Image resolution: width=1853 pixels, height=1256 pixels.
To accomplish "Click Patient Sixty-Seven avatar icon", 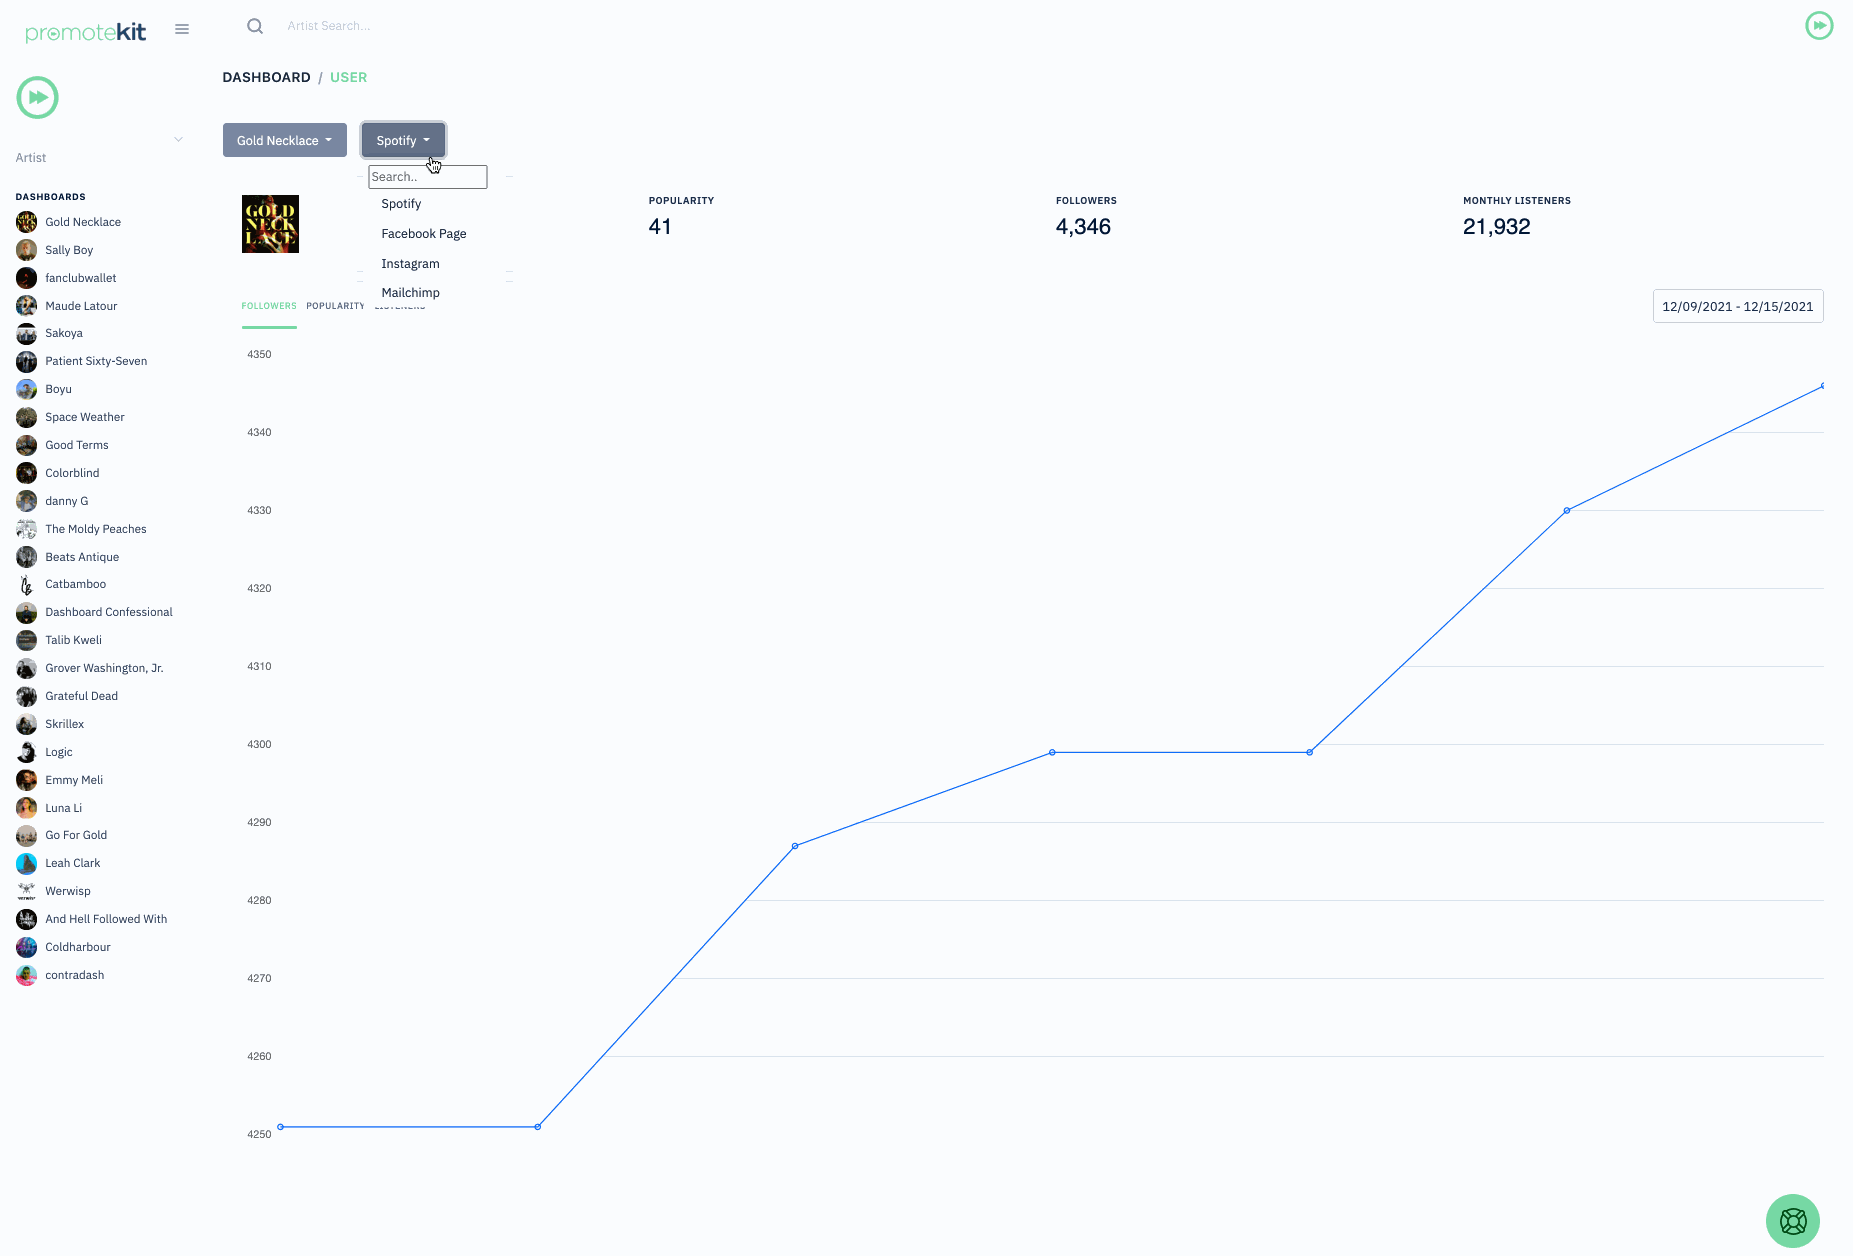I will click(27, 361).
